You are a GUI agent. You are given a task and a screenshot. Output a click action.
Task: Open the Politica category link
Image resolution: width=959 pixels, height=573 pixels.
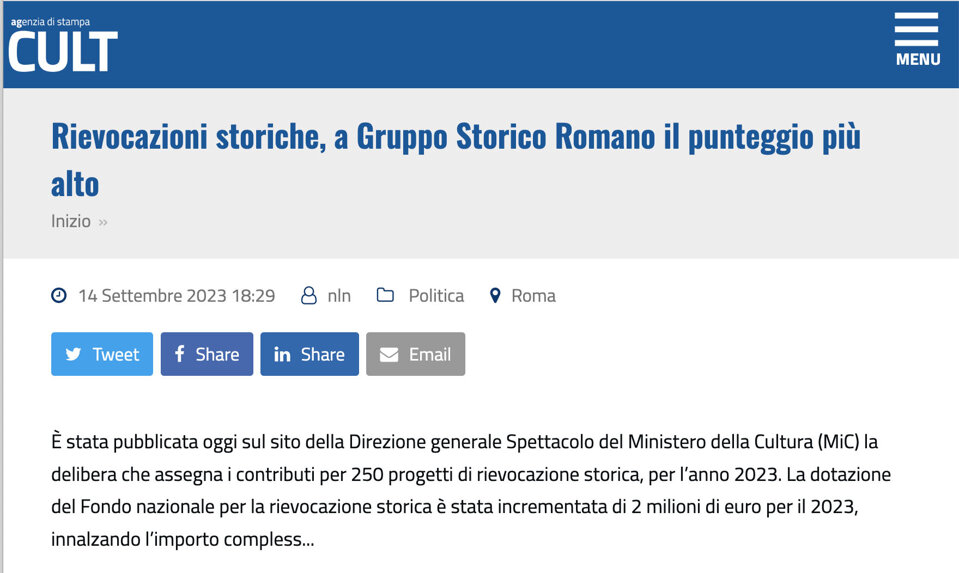[436, 296]
